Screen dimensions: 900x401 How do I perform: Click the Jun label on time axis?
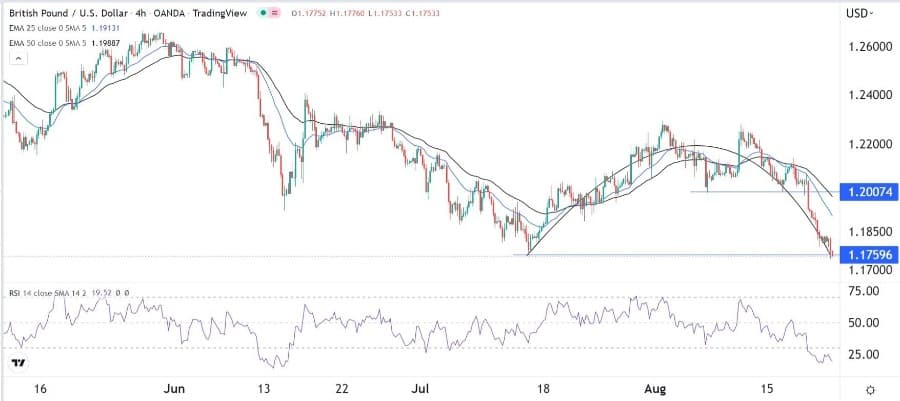pos(175,387)
